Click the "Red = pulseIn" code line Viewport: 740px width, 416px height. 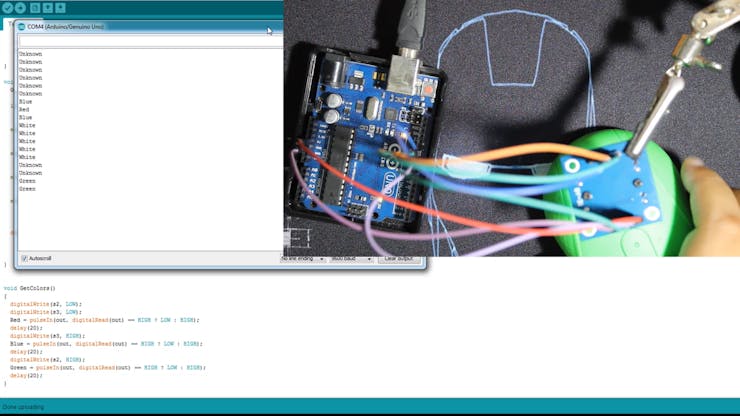click(x=105, y=320)
